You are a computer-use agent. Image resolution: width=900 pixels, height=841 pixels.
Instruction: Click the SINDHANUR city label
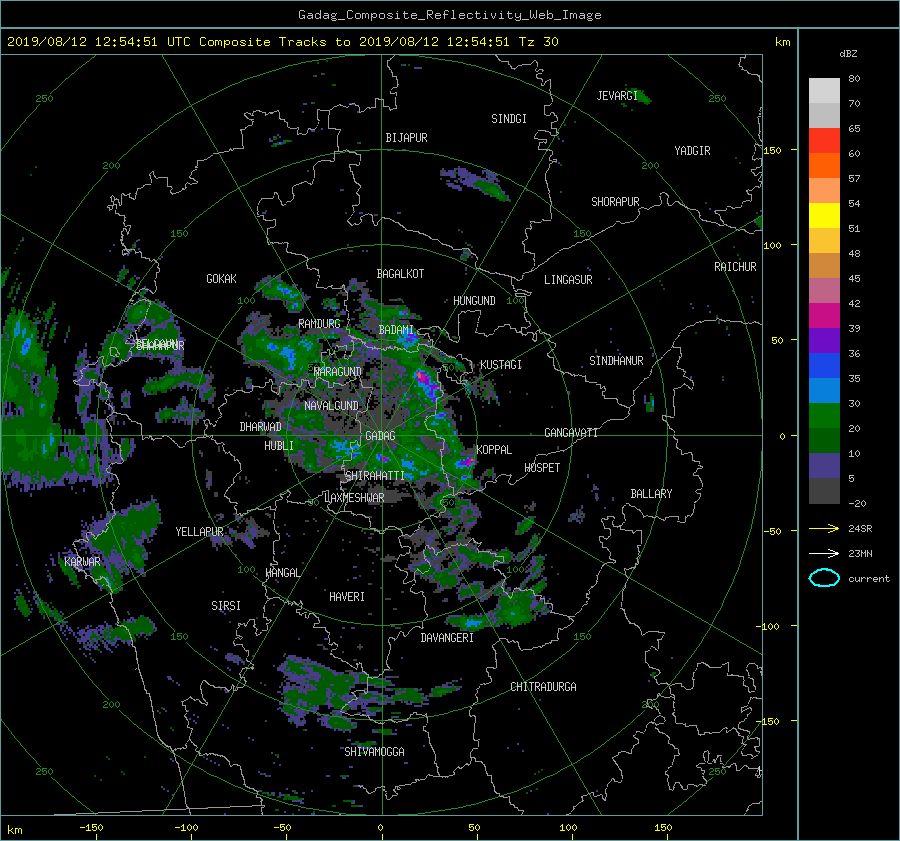pos(616,361)
